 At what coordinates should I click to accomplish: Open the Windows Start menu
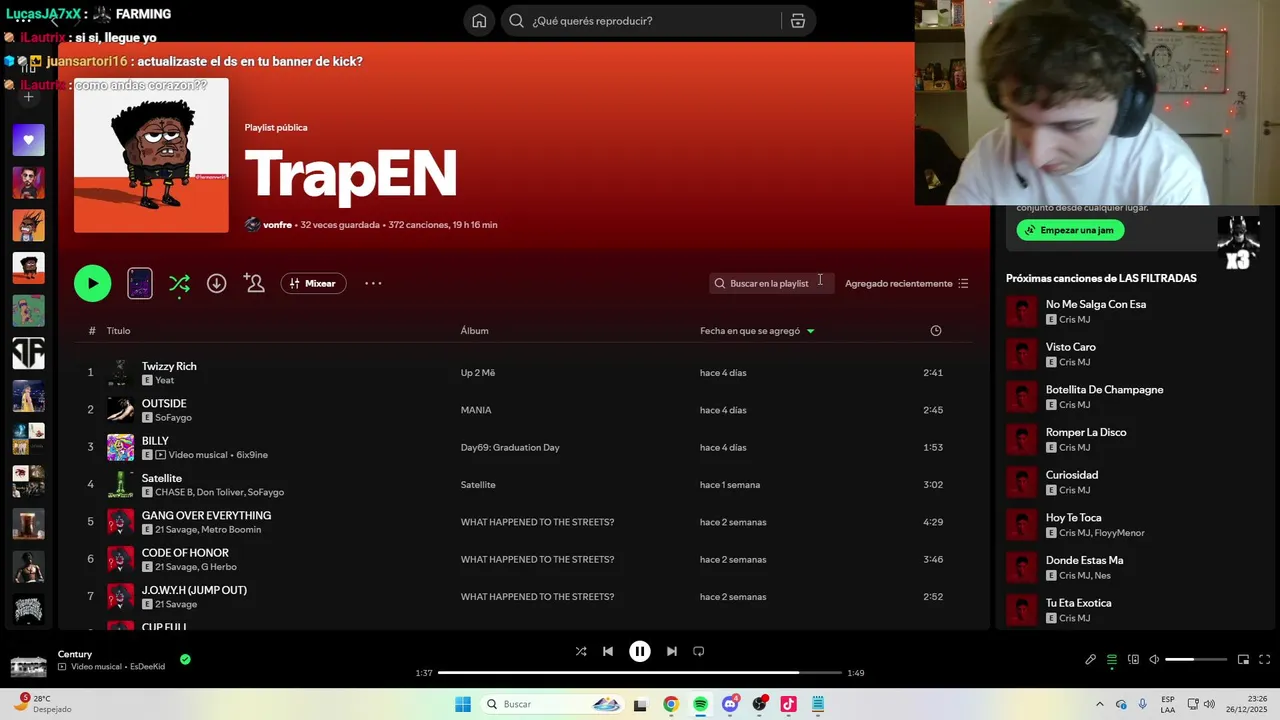(463, 704)
